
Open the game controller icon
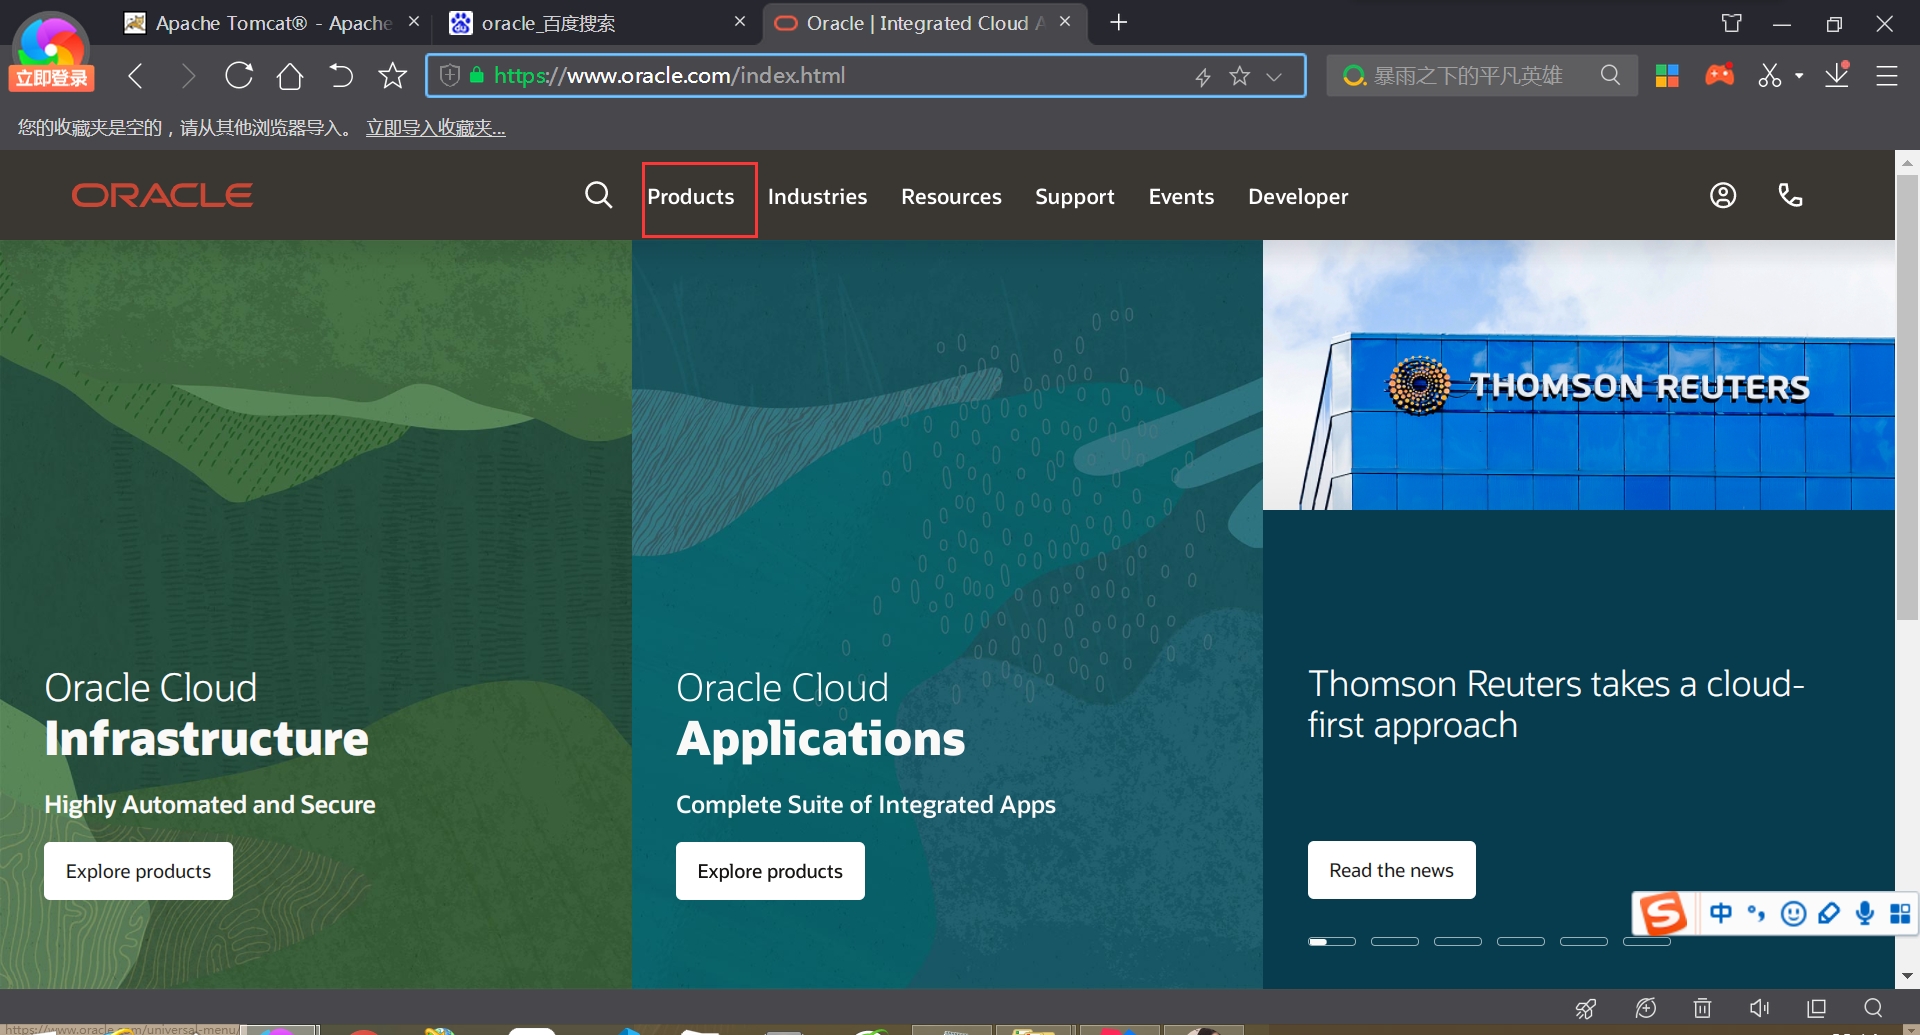1720,75
